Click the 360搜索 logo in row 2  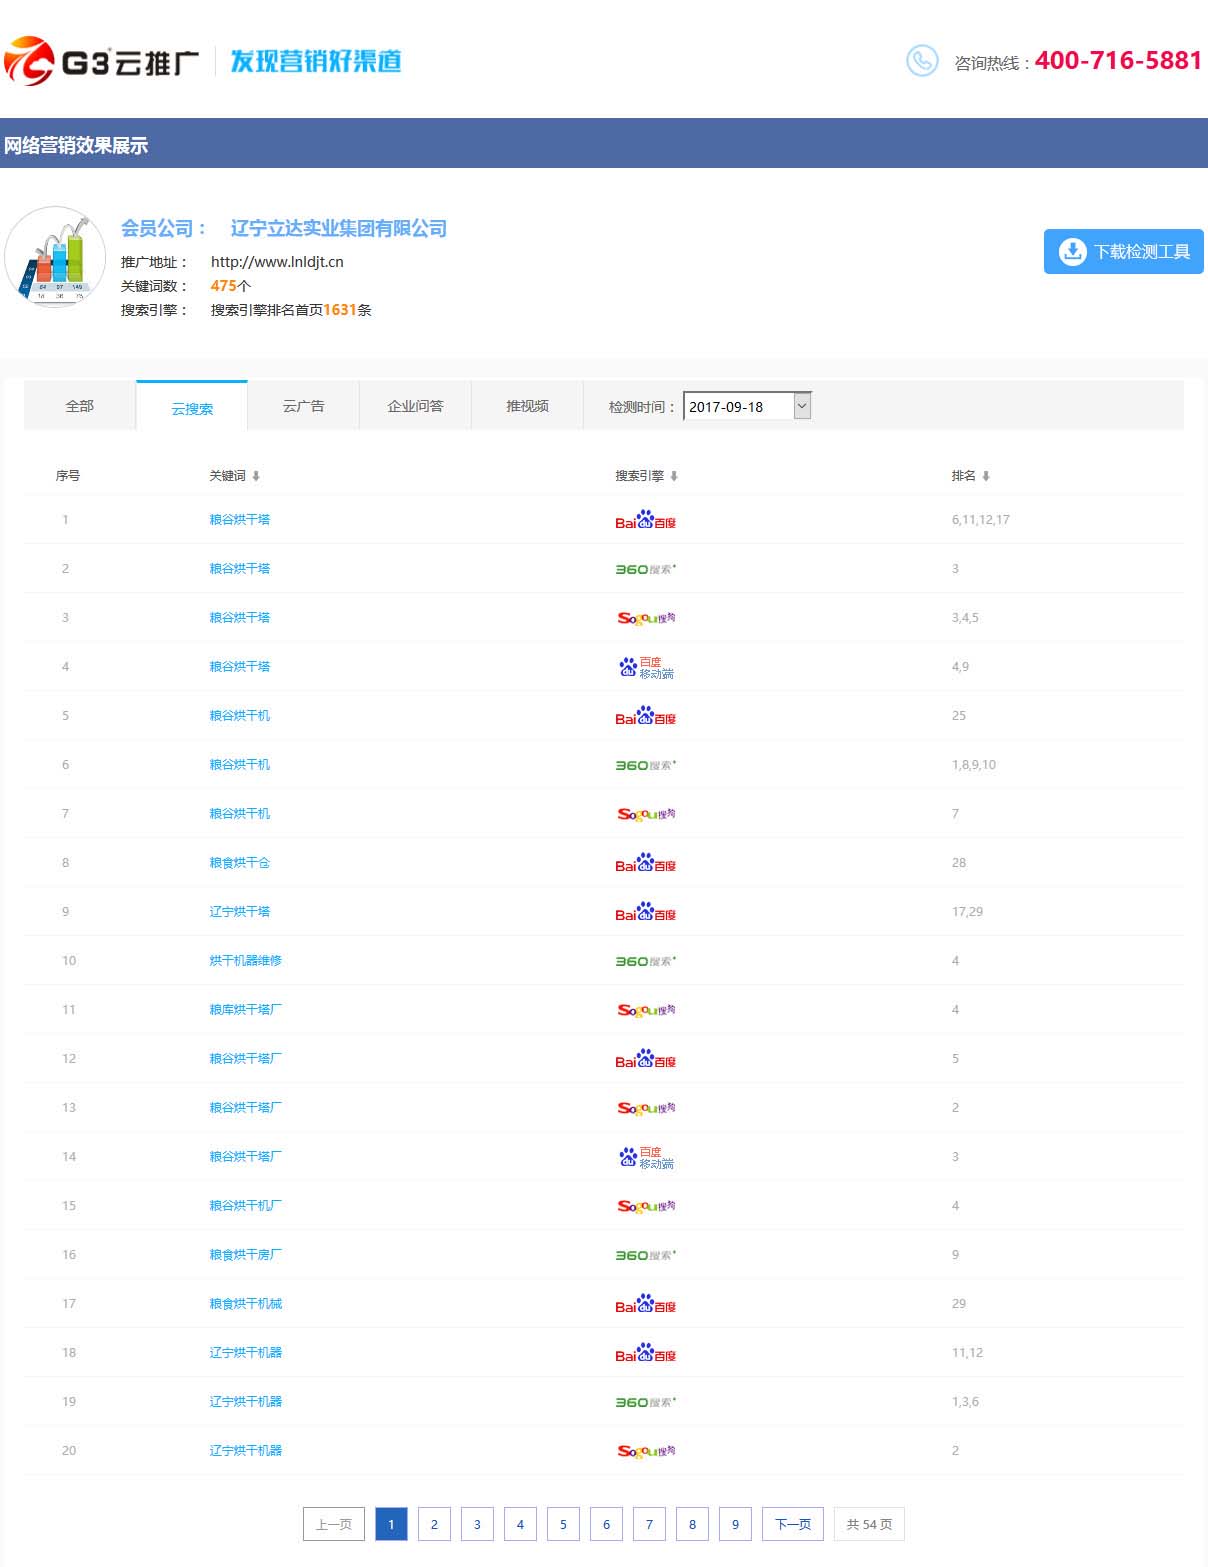point(645,569)
